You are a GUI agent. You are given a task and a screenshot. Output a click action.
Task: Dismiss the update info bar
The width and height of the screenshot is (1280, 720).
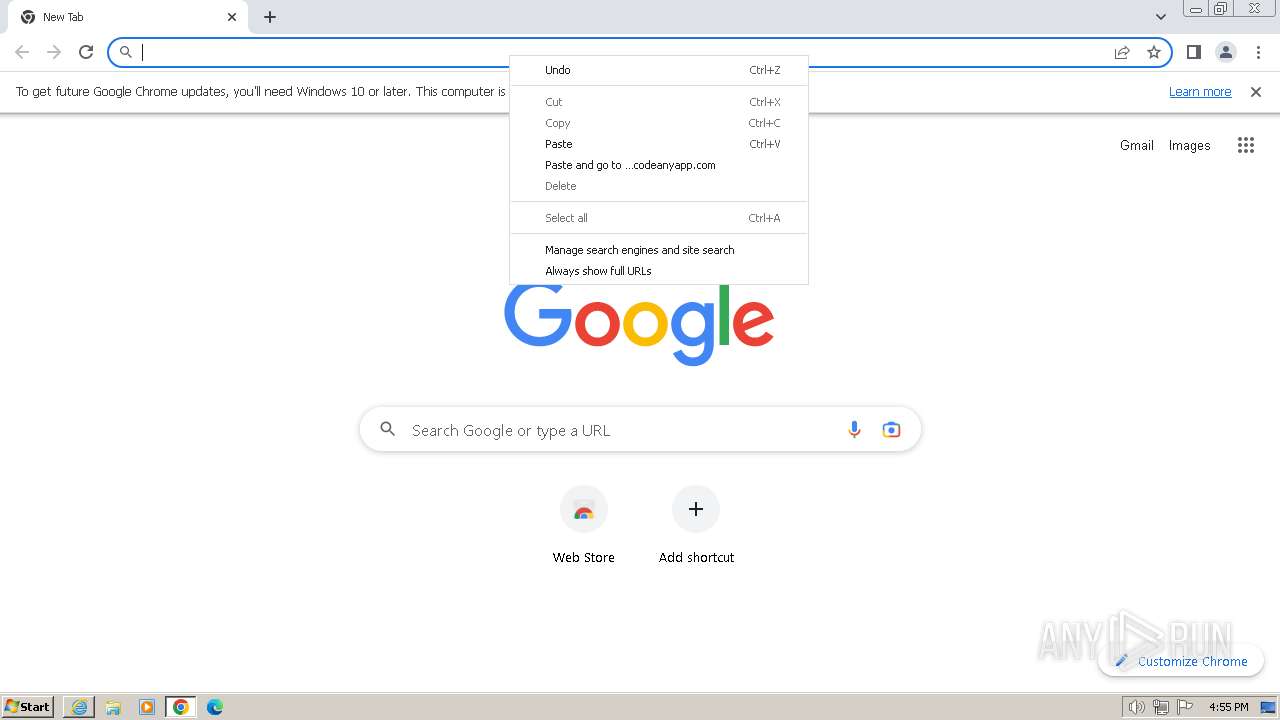point(1256,92)
